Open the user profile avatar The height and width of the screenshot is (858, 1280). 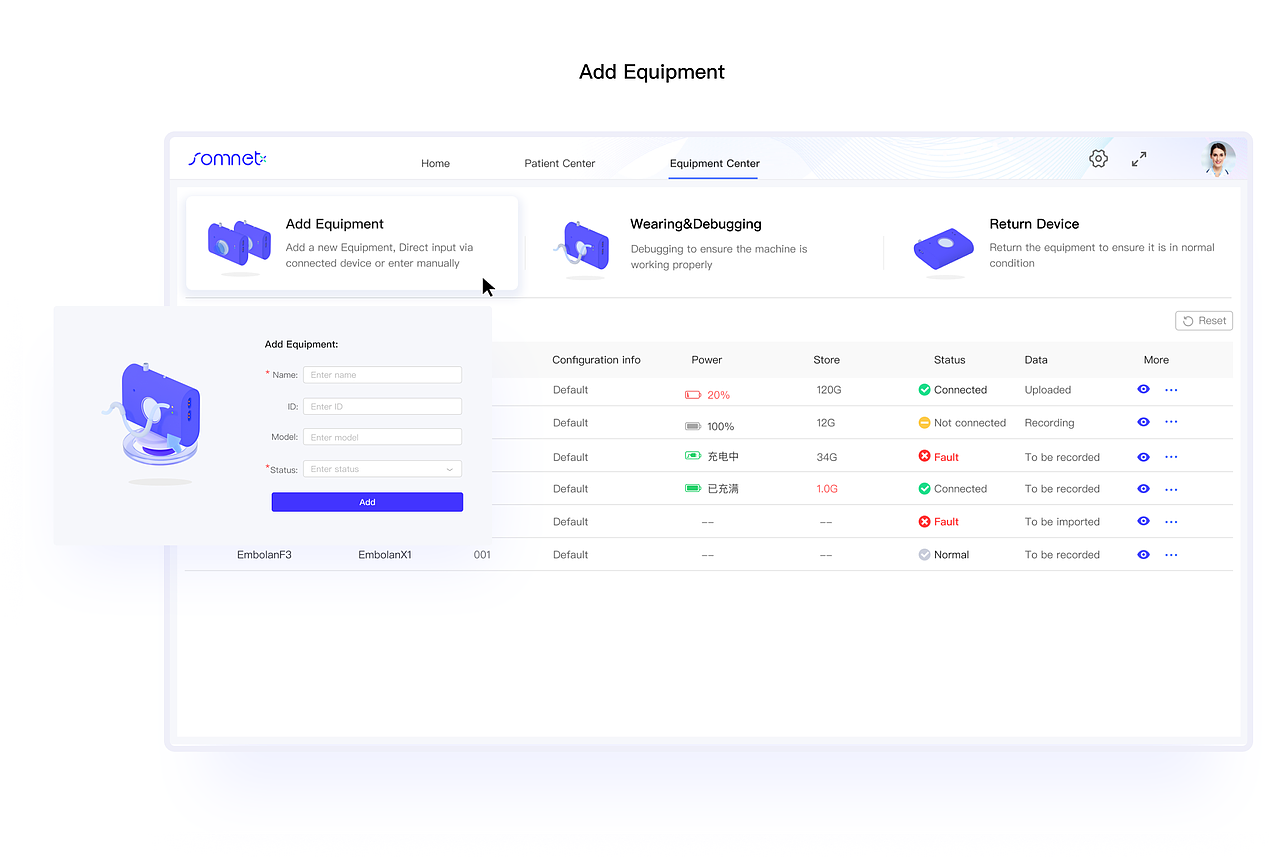pos(1218,159)
